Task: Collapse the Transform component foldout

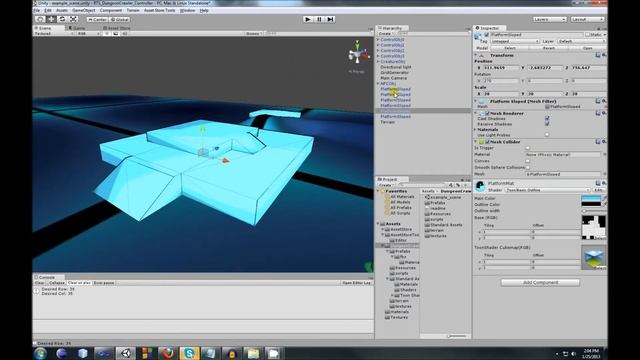Action: pos(476,55)
